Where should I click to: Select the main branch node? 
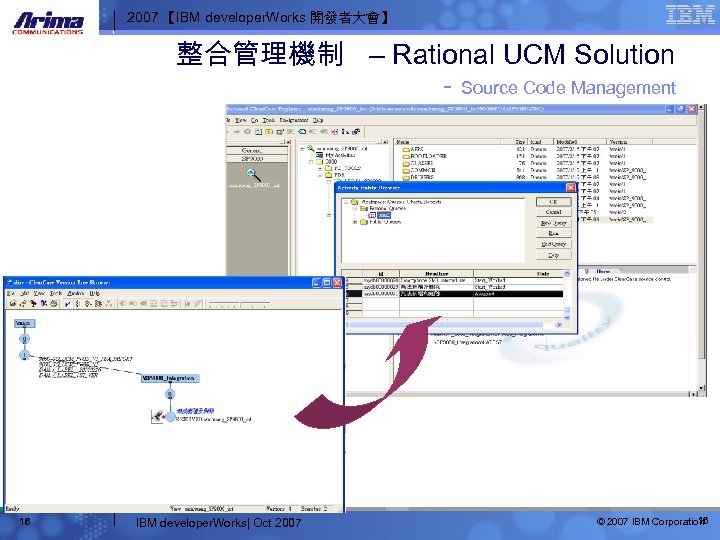tap(24, 323)
